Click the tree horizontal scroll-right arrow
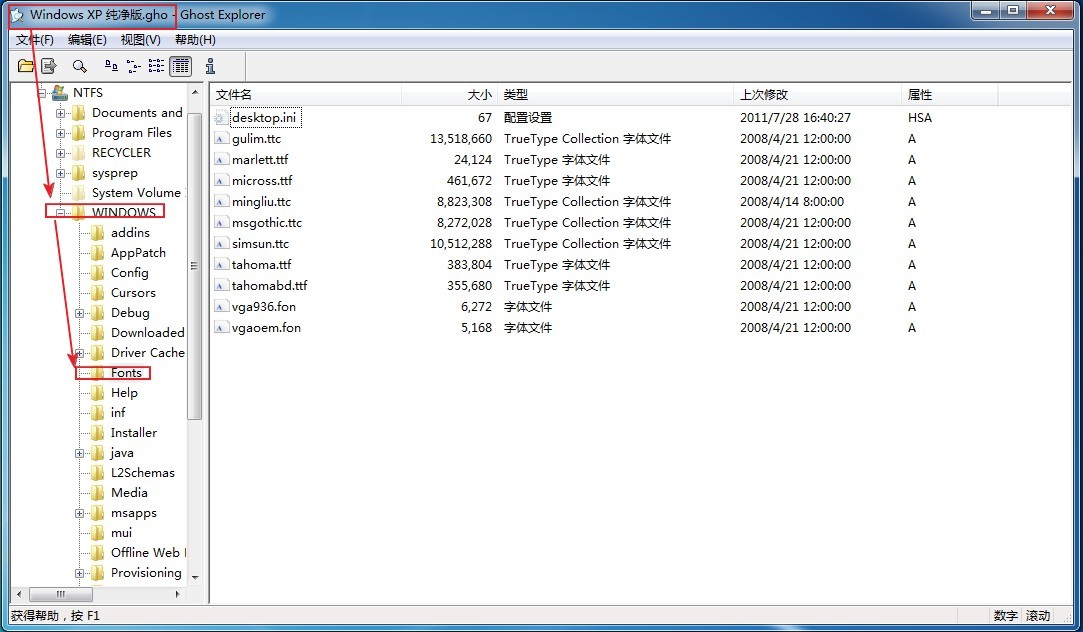The image size is (1083, 632). tap(178, 594)
